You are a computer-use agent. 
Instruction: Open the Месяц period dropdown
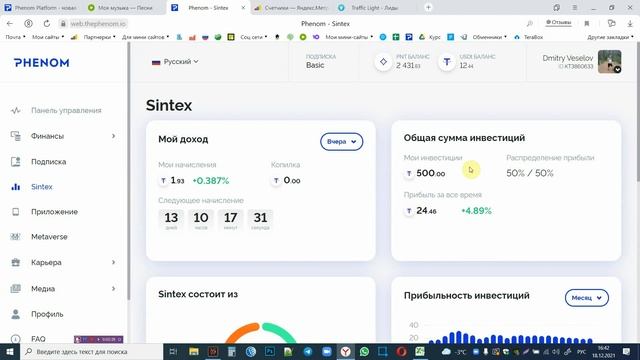point(587,298)
